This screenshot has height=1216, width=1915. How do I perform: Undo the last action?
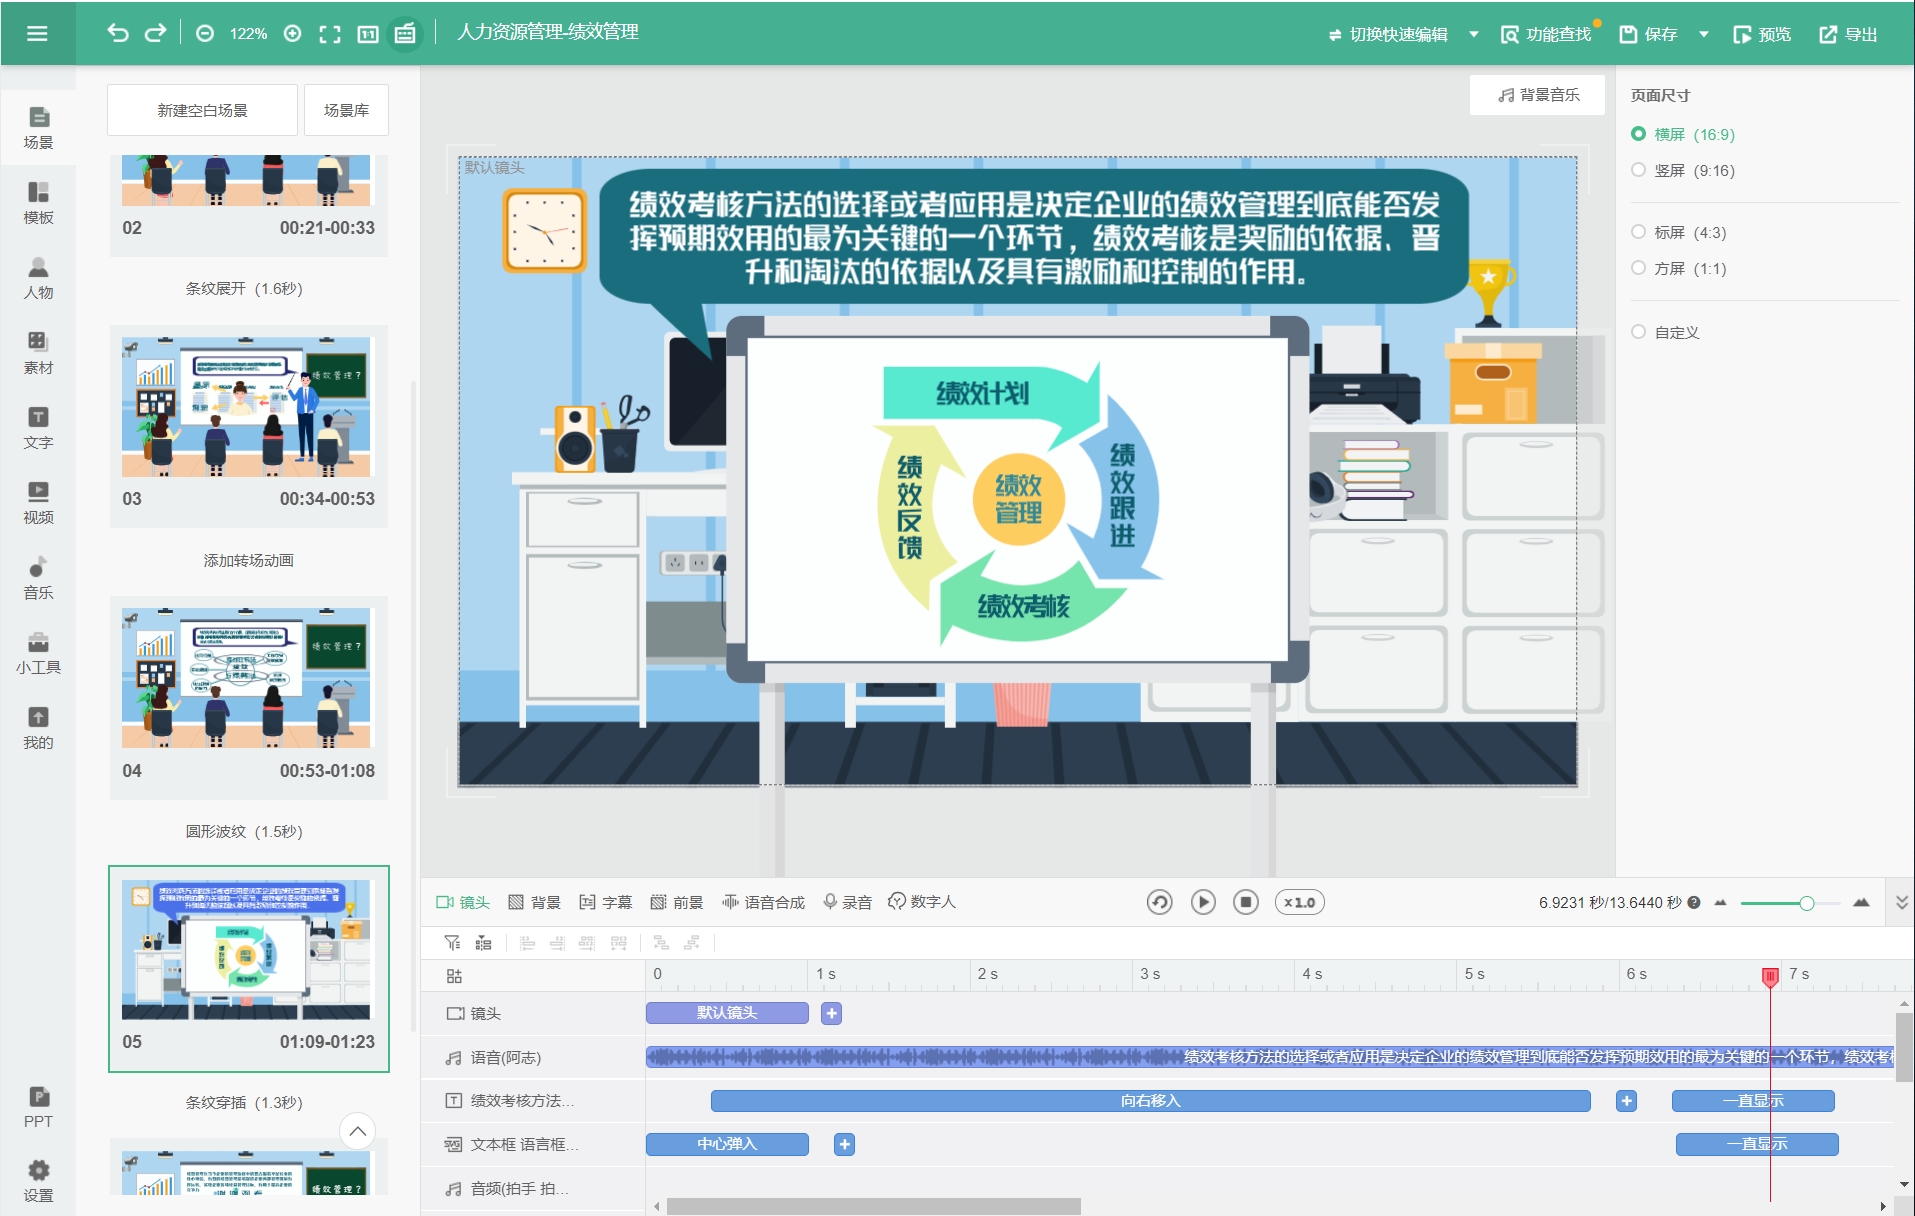118,33
